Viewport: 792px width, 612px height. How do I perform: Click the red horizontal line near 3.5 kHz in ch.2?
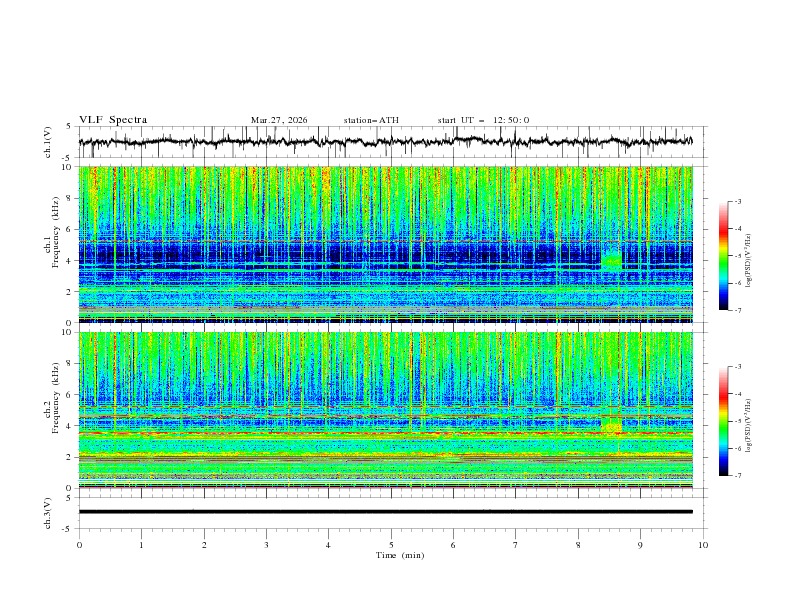tap(385, 433)
